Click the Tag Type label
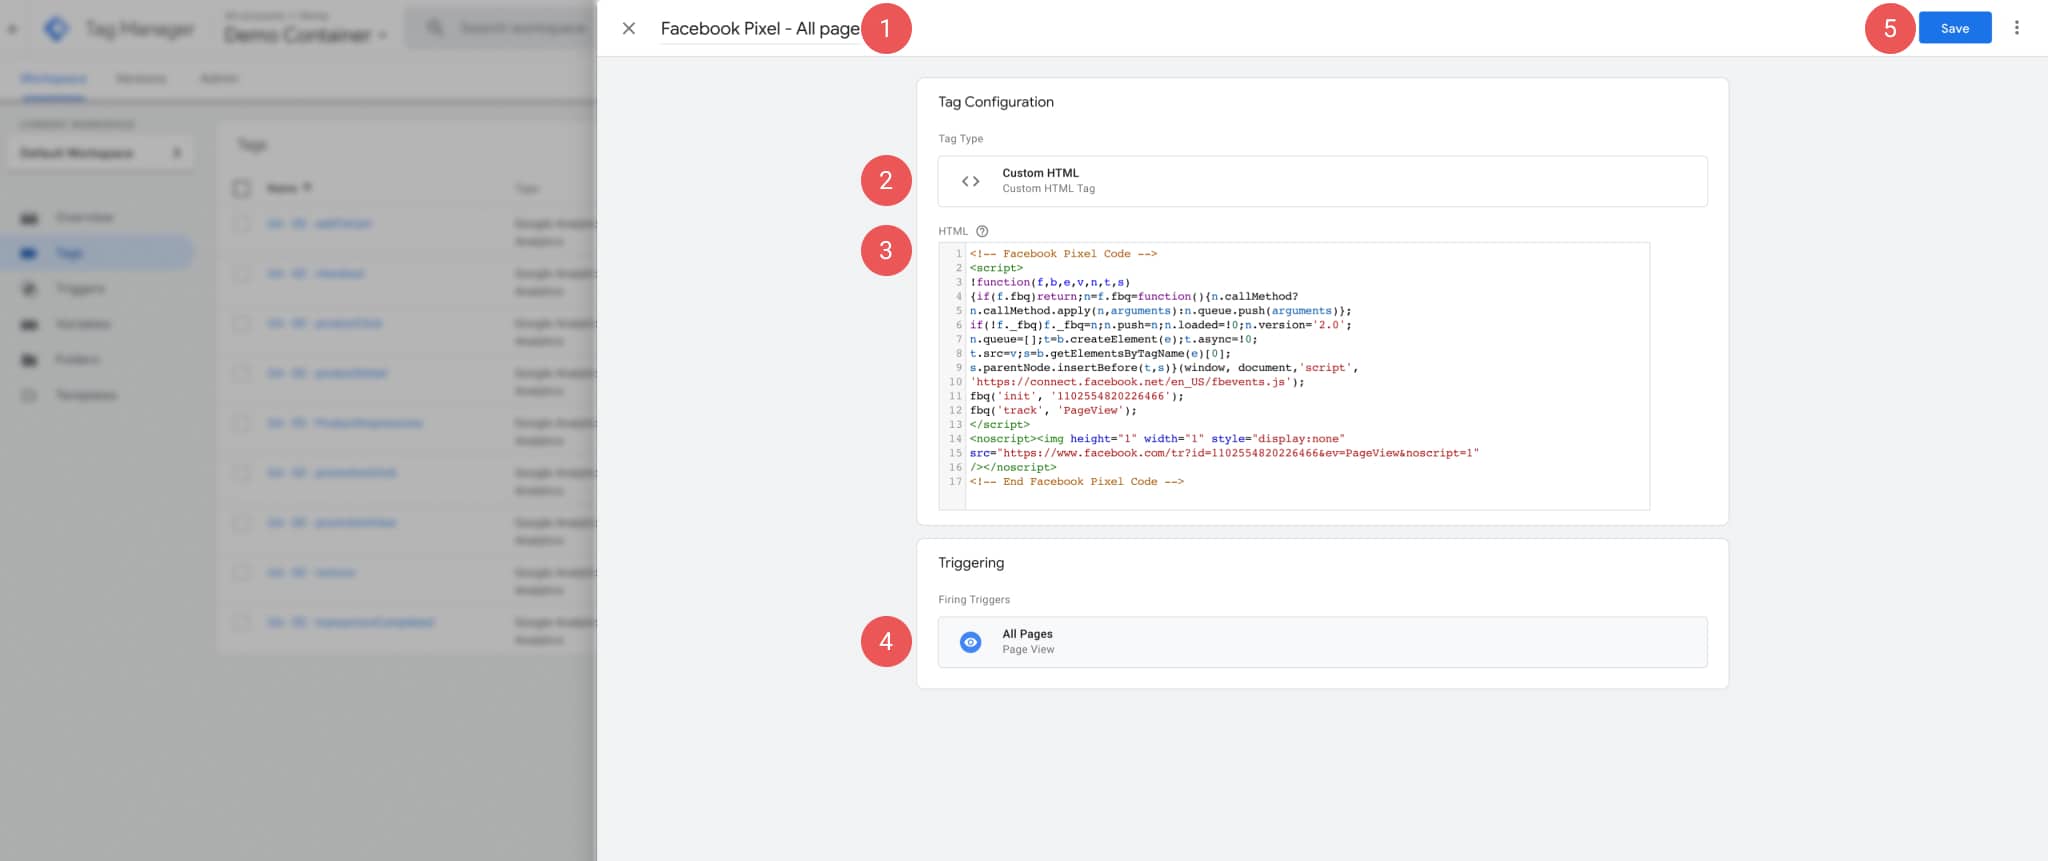This screenshot has width=2048, height=861. coord(960,139)
